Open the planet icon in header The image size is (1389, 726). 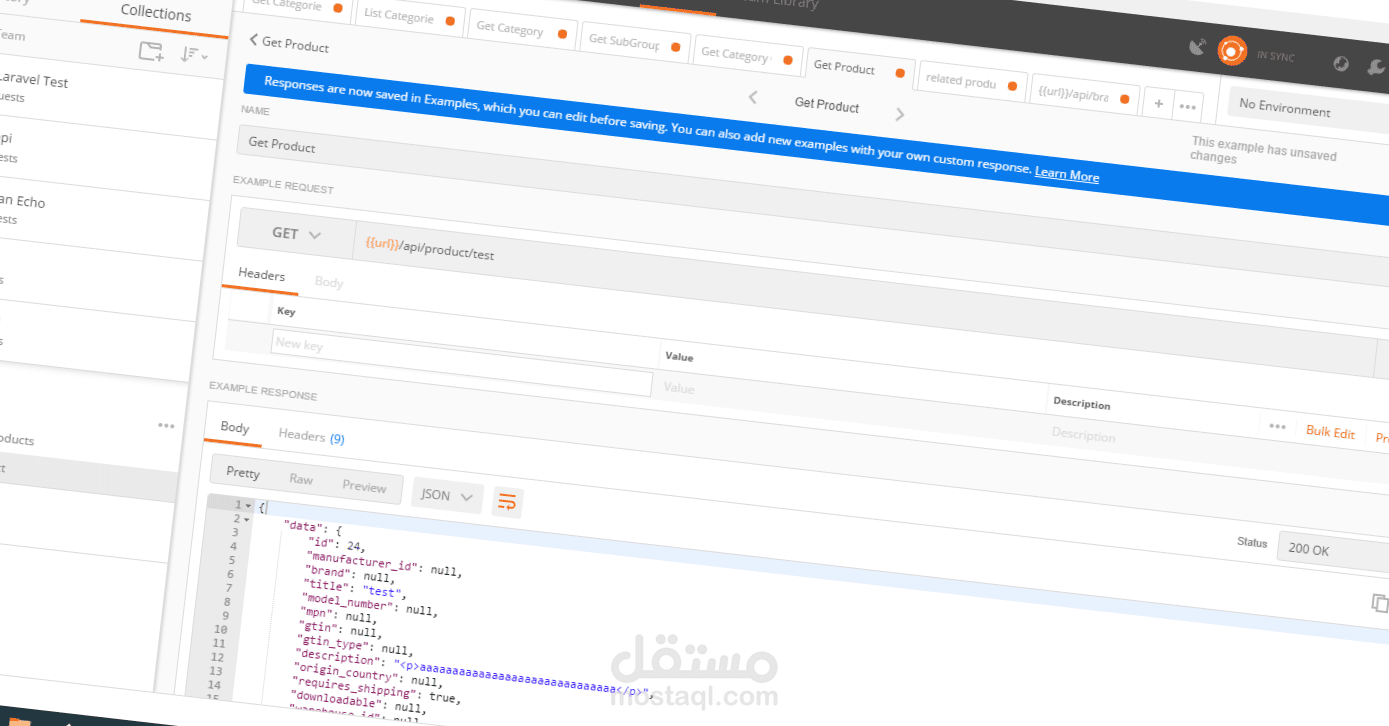point(1342,64)
